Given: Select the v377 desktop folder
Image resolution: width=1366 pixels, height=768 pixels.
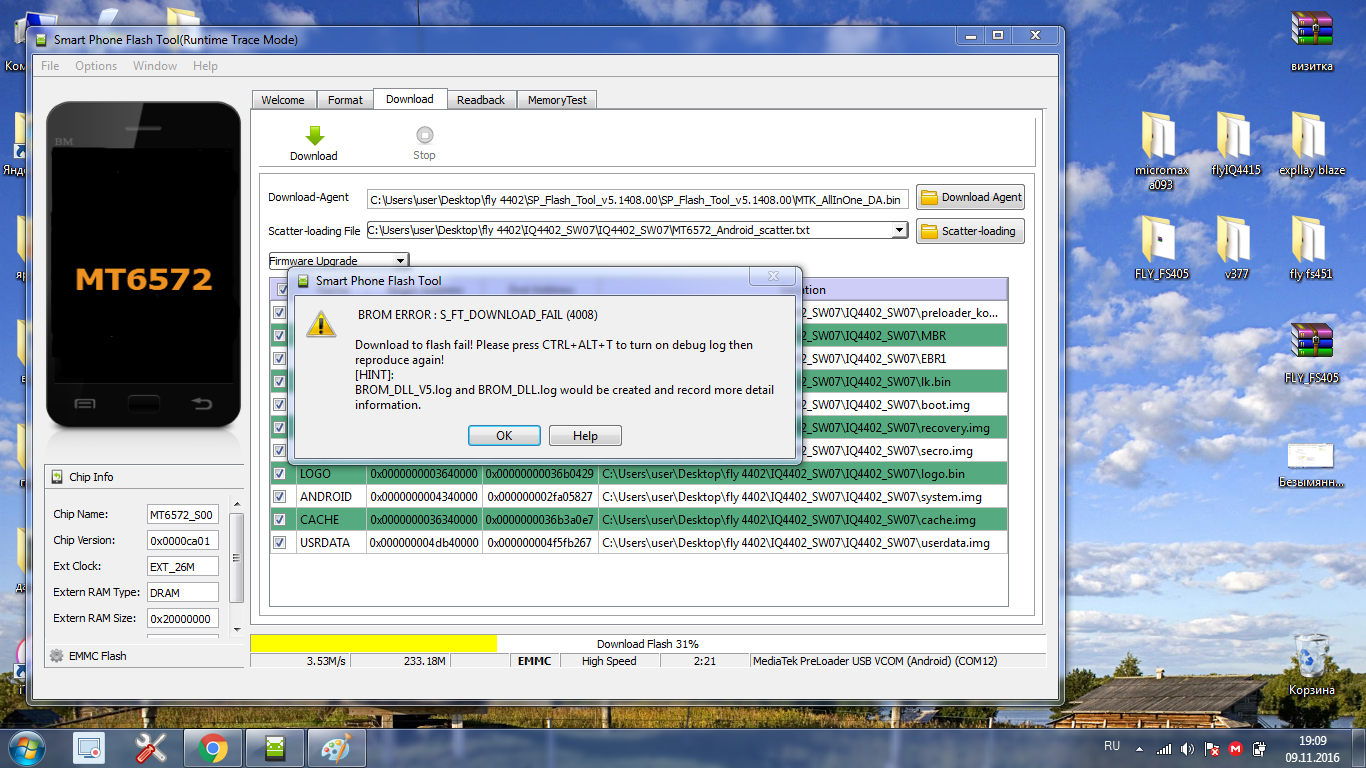Looking at the screenshot, I should tap(1236, 248).
